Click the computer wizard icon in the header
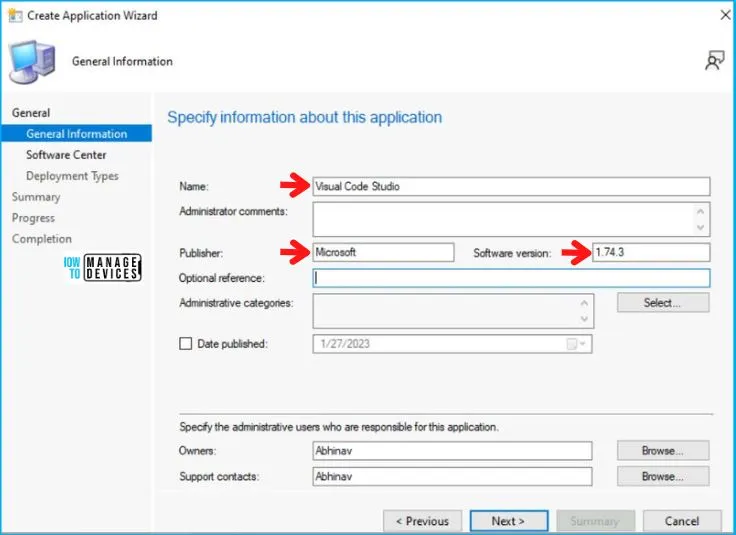The image size is (736, 535). tap(32, 61)
